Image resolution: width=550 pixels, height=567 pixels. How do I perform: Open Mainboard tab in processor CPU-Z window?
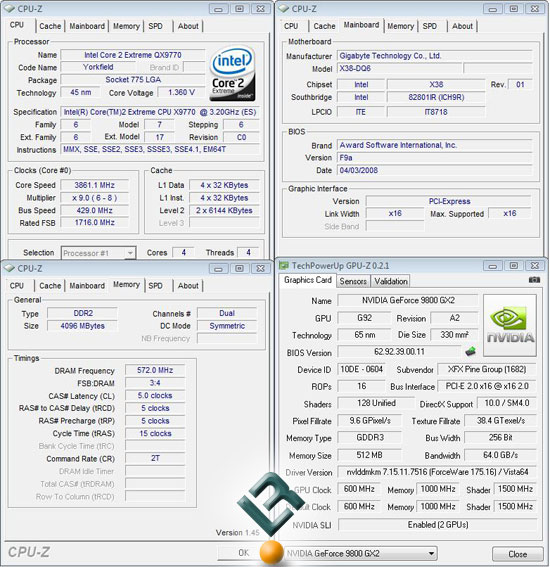87,26
